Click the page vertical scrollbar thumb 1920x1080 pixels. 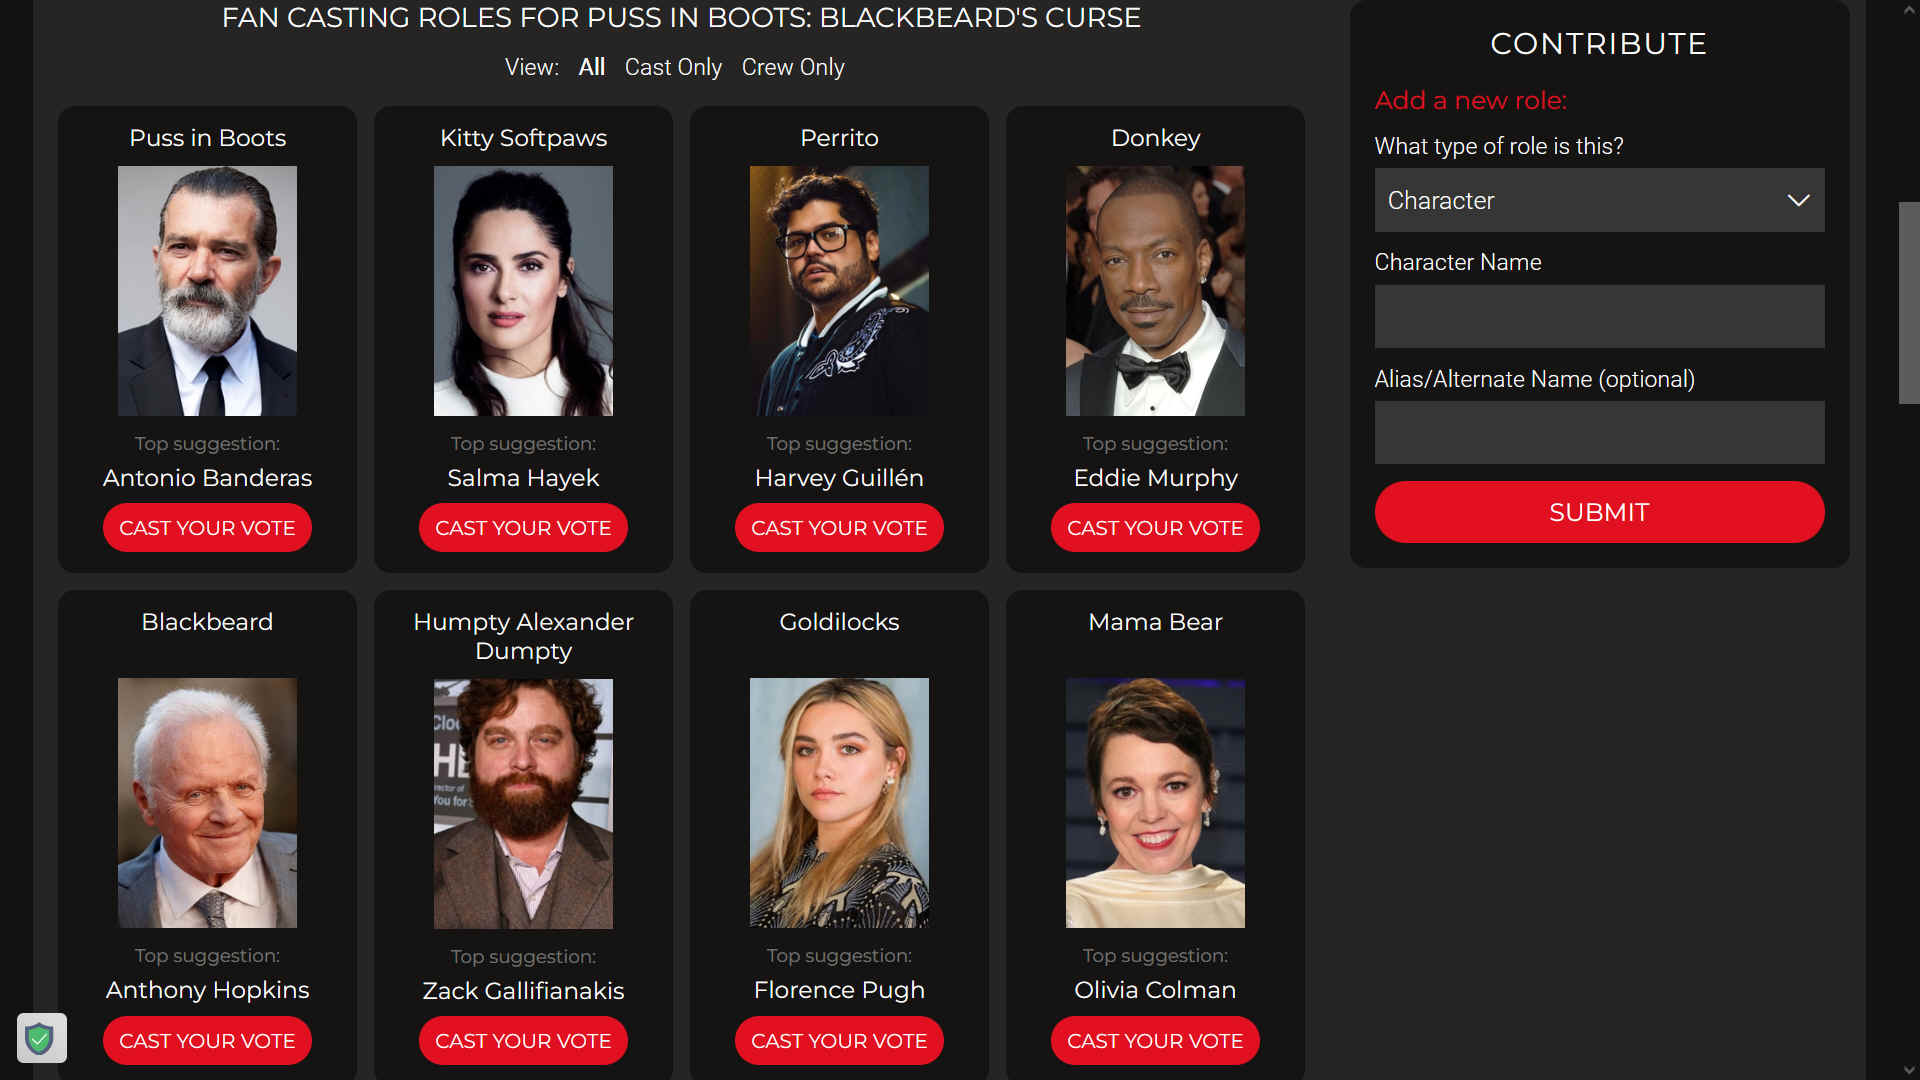[x=1909, y=303]
